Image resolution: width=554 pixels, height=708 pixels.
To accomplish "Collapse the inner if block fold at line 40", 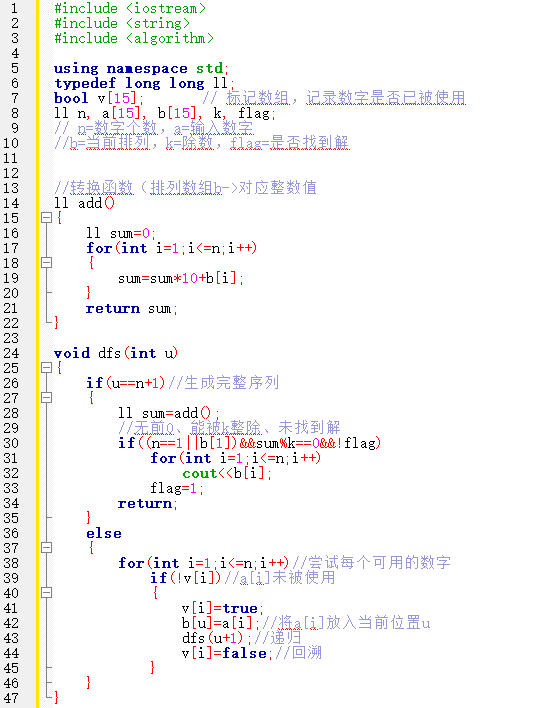I will [47, 592].
